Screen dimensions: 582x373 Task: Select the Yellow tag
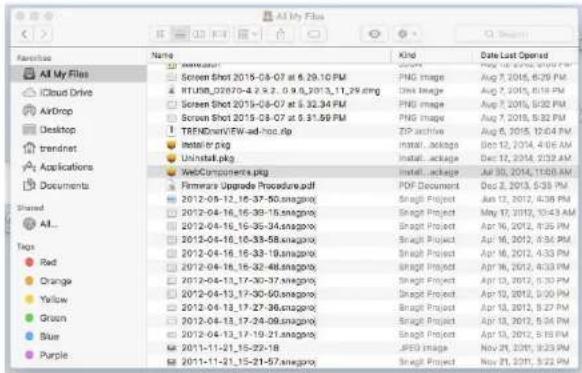pyautogui.click(x=79, y=299)
